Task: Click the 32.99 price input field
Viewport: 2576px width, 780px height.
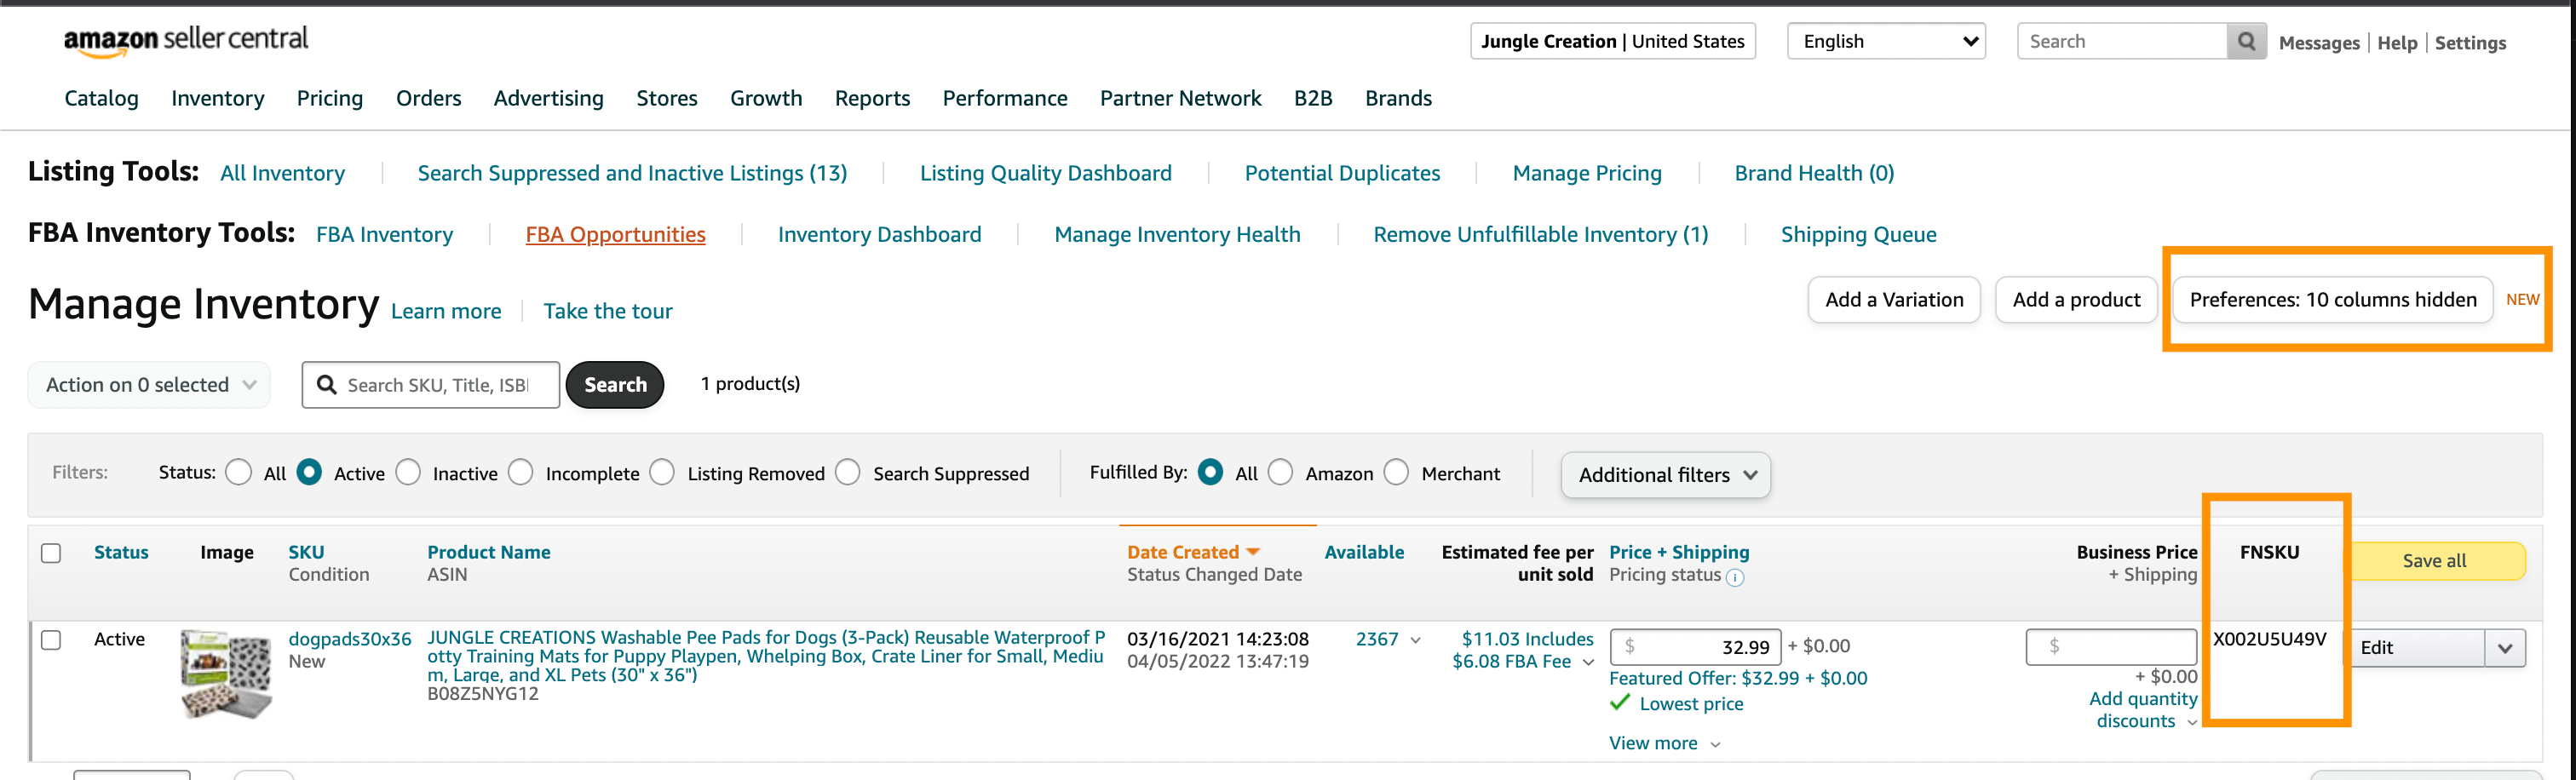Action: (x=1695, y=647)
